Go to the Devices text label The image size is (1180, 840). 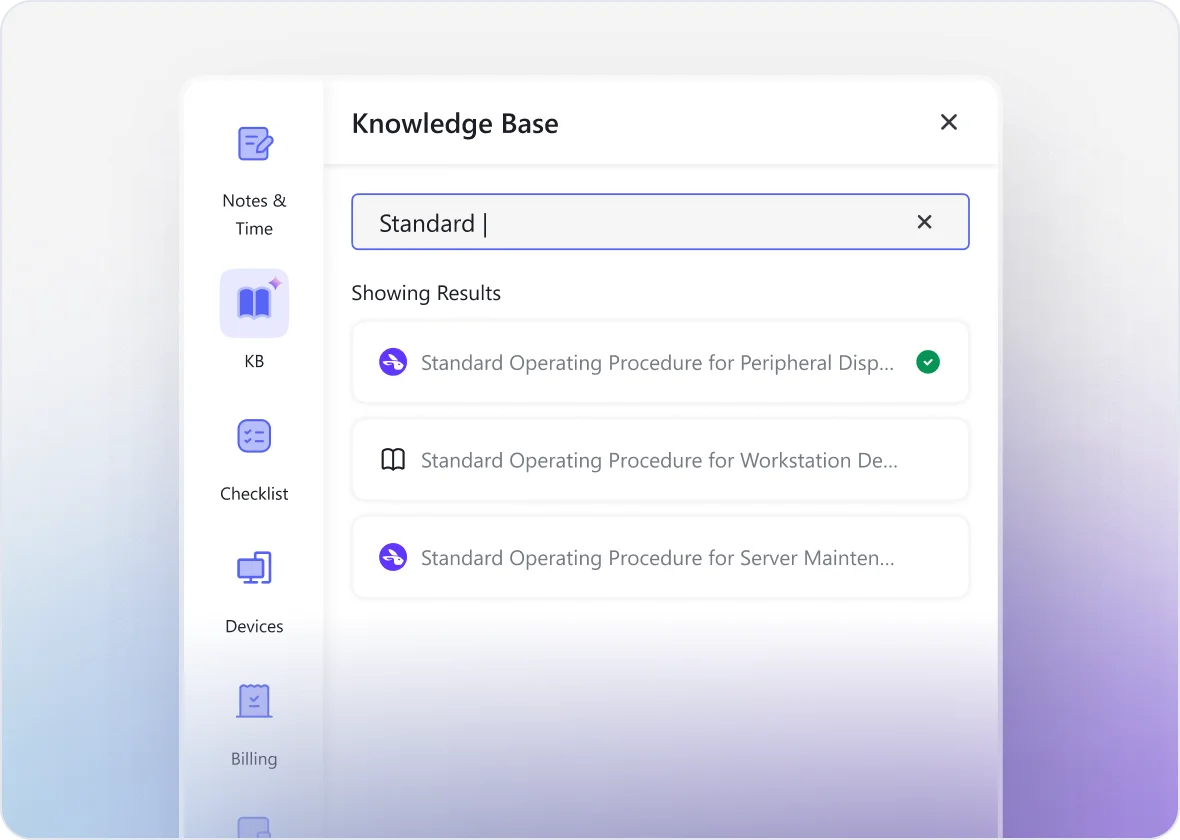click(x=254, y=627)
